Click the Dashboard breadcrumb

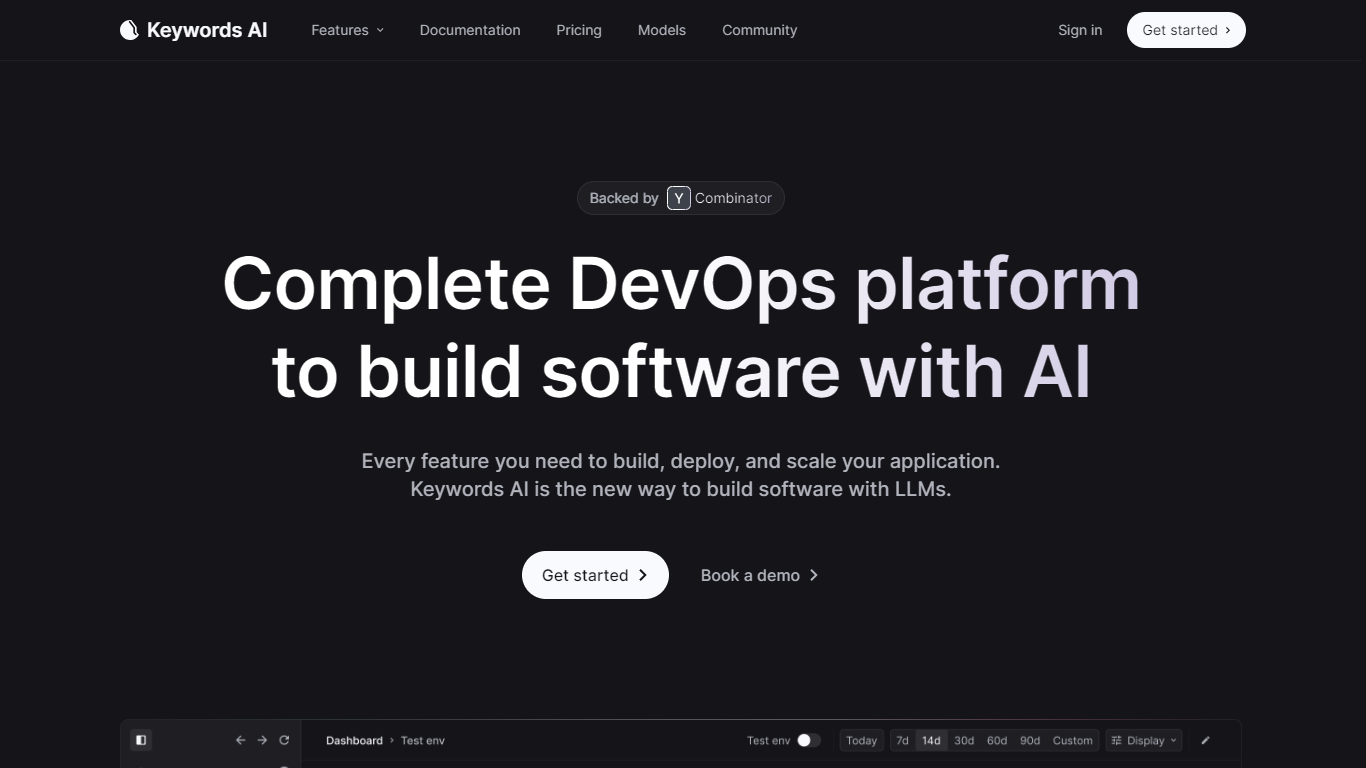point(354,741)
